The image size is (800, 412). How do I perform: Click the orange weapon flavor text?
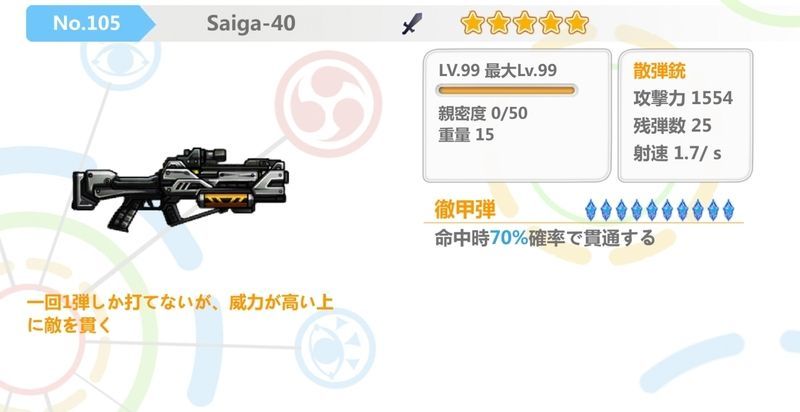click(x=180, y=314)
